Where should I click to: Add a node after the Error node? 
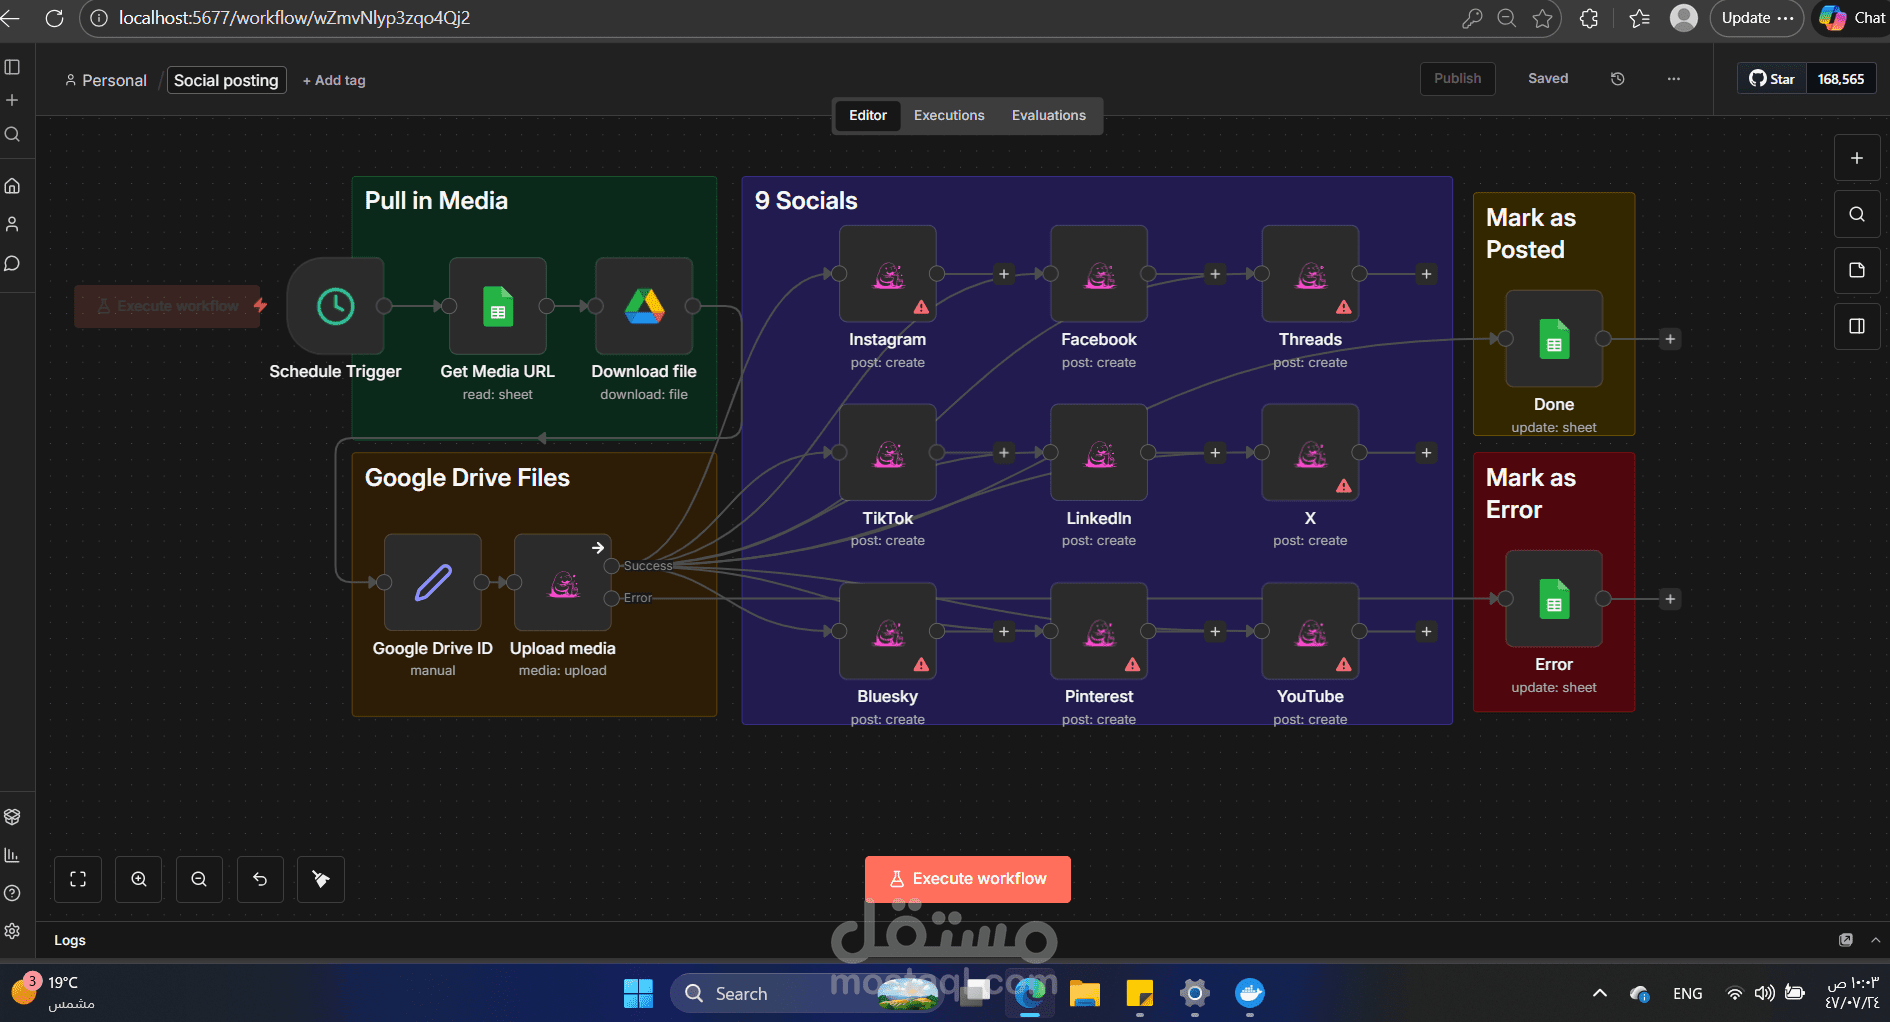(x=1670, y=599)
